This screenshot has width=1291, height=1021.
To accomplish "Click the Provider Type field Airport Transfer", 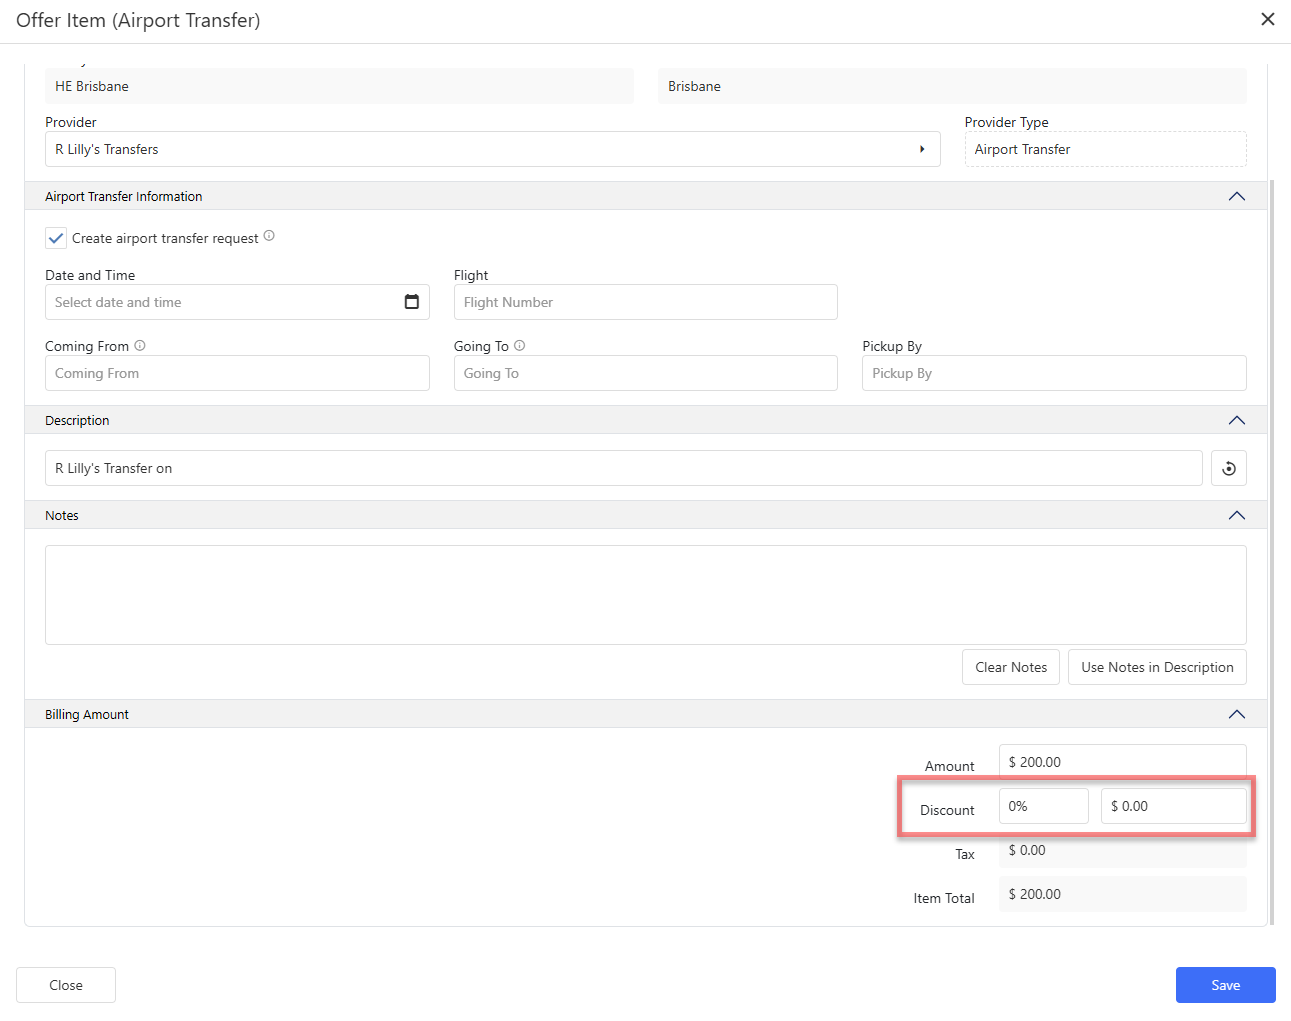I will (x=1106, y=149).
